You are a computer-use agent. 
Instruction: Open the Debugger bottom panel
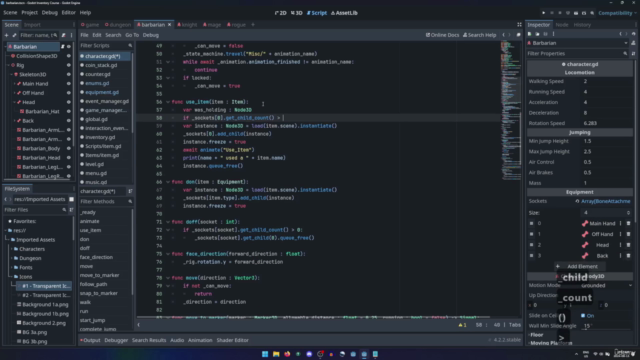[116, 340]
